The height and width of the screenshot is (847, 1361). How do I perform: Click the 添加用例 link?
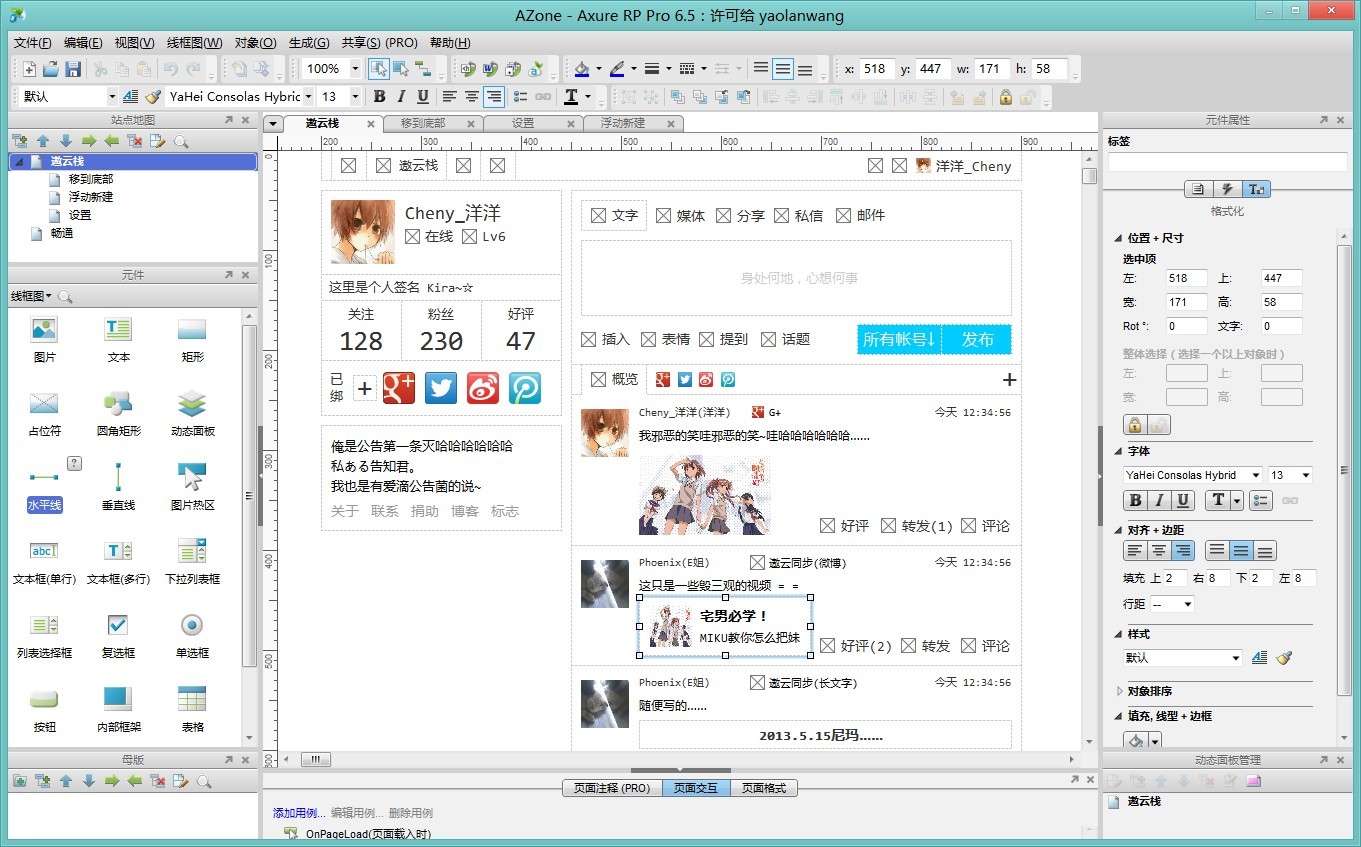click(x=298, y=813)
